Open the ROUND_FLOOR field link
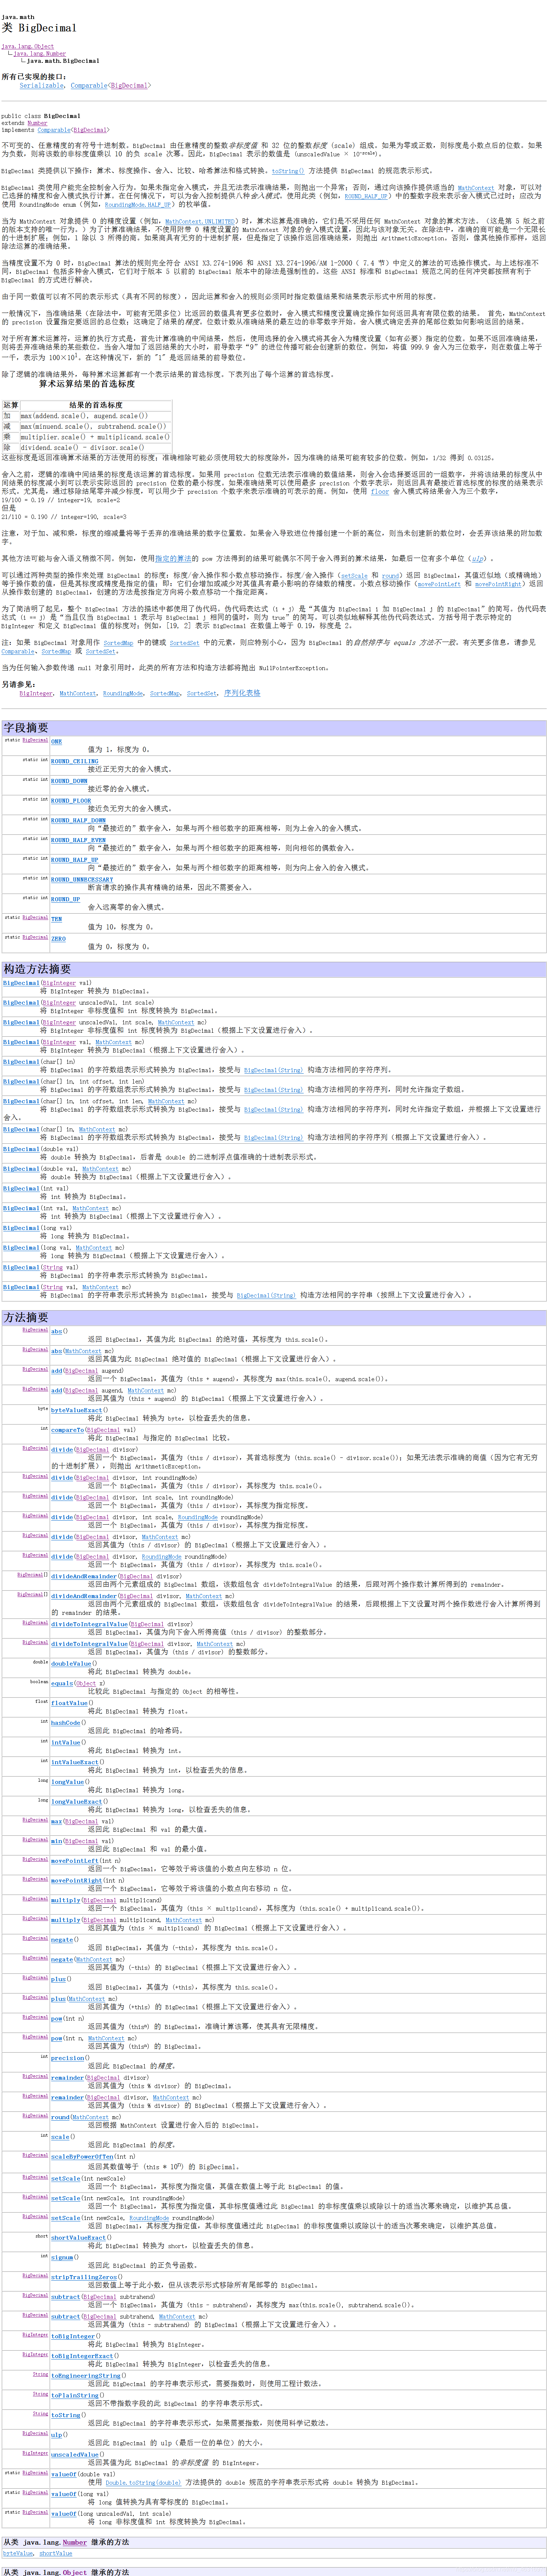This screenshot has height=2576, width=550. click(x=71, y=800)
